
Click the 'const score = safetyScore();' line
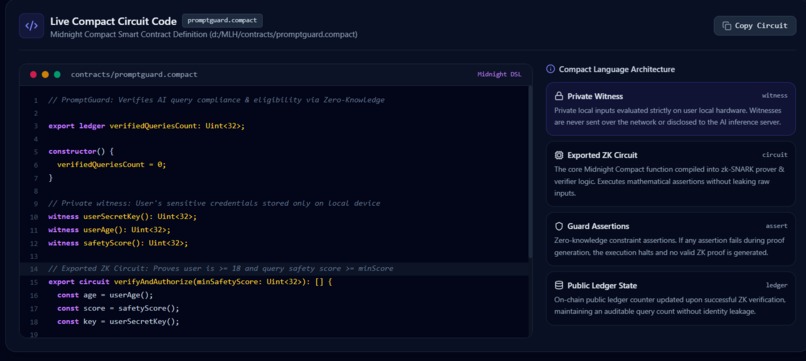coord(118,309)
